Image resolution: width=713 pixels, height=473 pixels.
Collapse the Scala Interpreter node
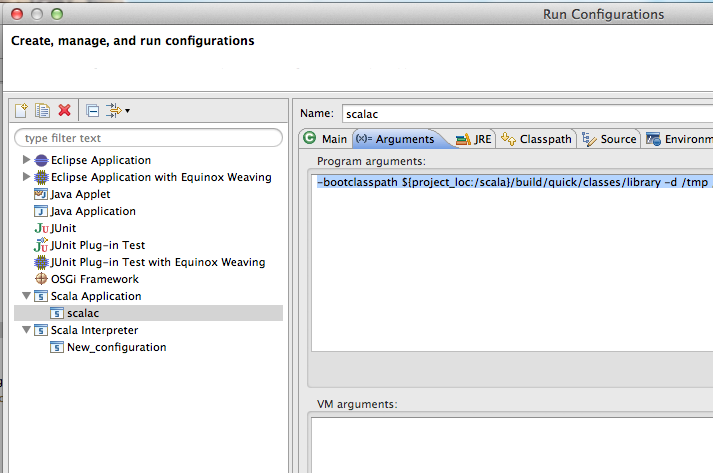click(26, 330)
